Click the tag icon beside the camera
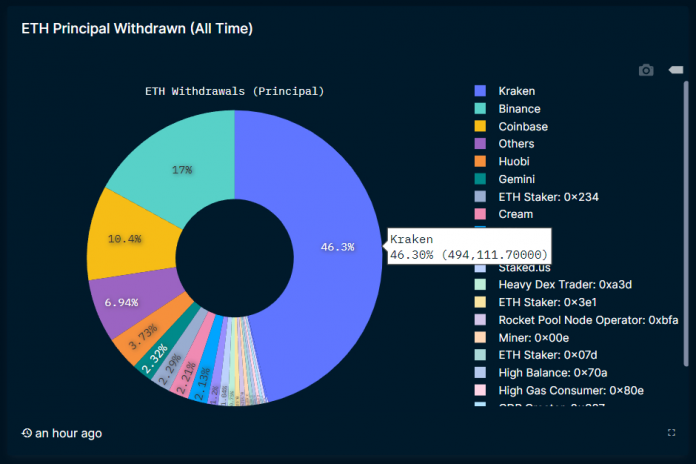This screenshot has width=696, height=464. [x=676, y=70]
